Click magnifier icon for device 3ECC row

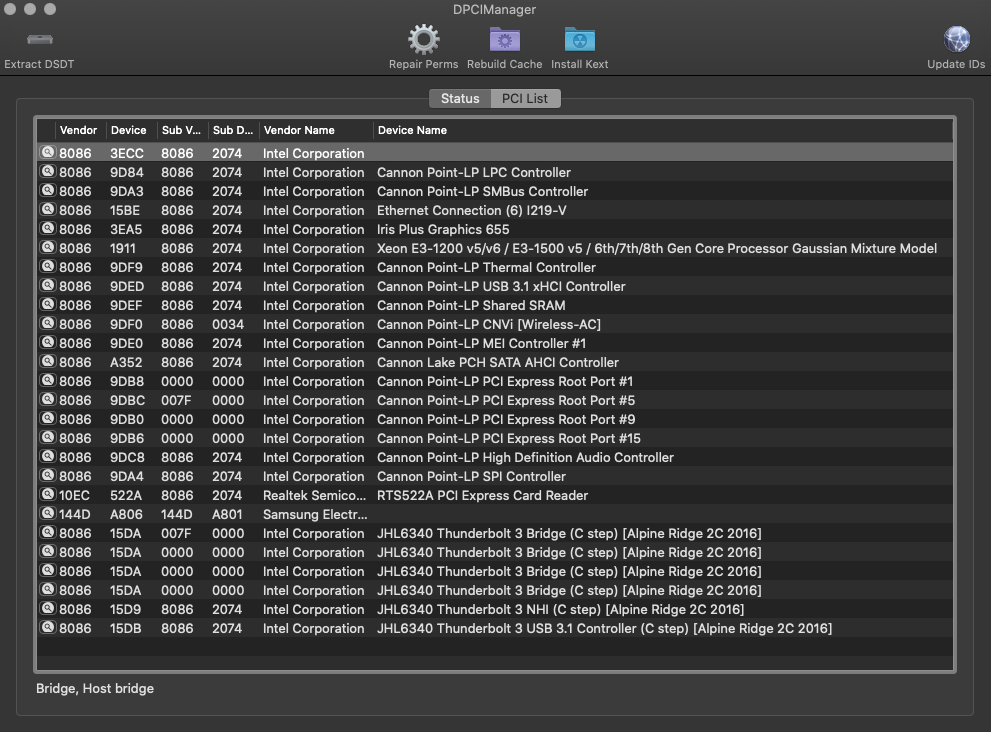click(47, 152)
